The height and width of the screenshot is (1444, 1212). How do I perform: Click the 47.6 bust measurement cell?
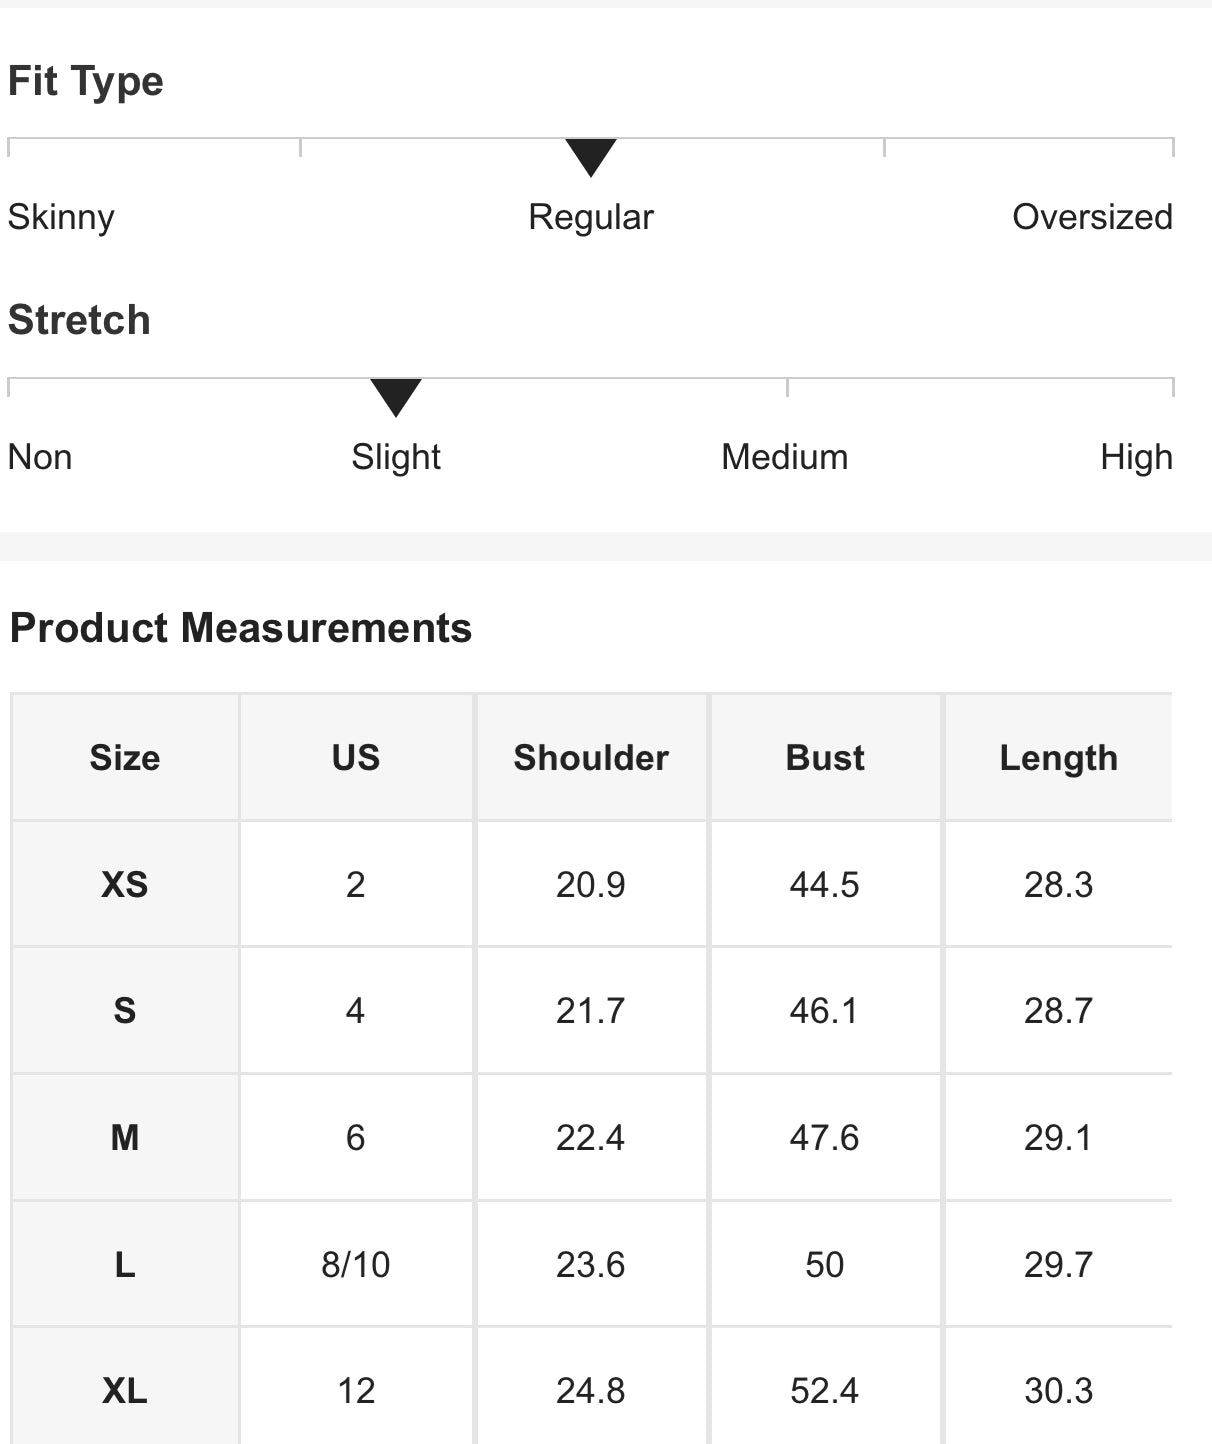pos(825,1137)
